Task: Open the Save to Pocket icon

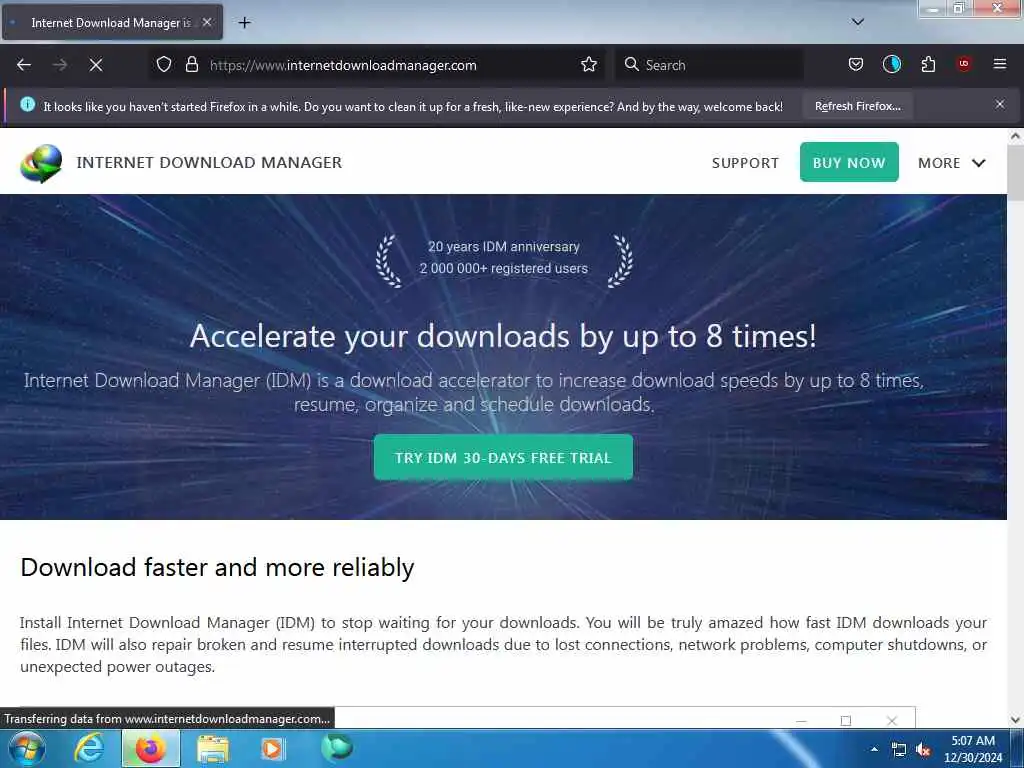Action: coord(856,65)
